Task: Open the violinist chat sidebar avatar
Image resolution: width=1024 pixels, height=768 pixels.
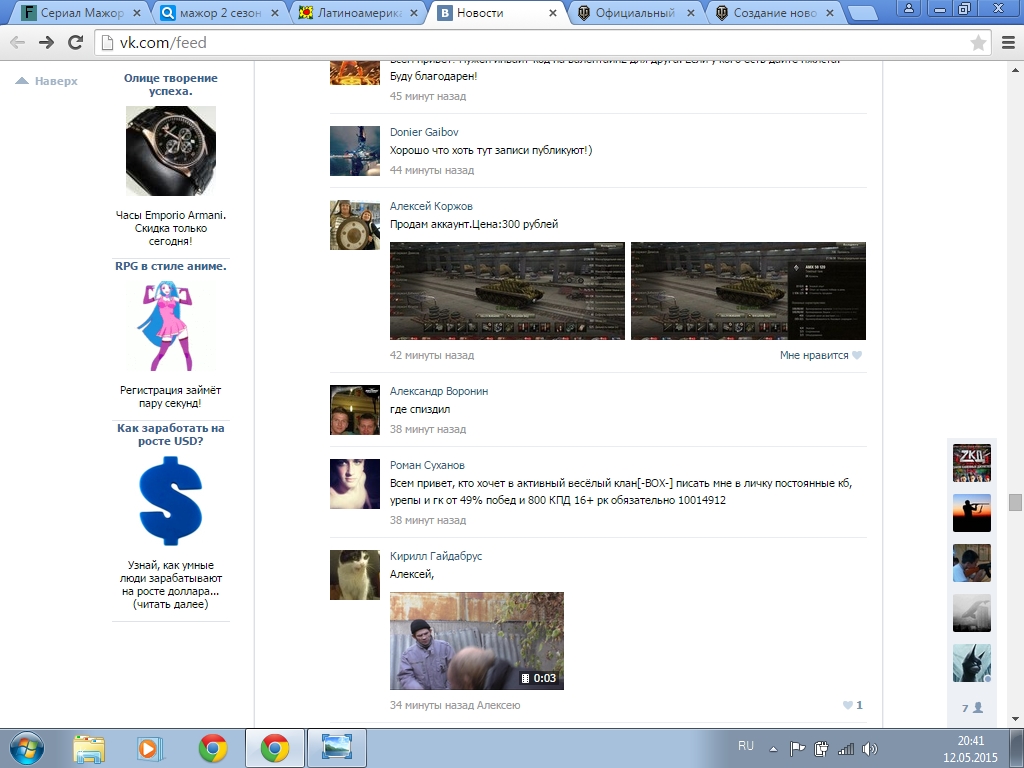Action: tap(972, 563)
